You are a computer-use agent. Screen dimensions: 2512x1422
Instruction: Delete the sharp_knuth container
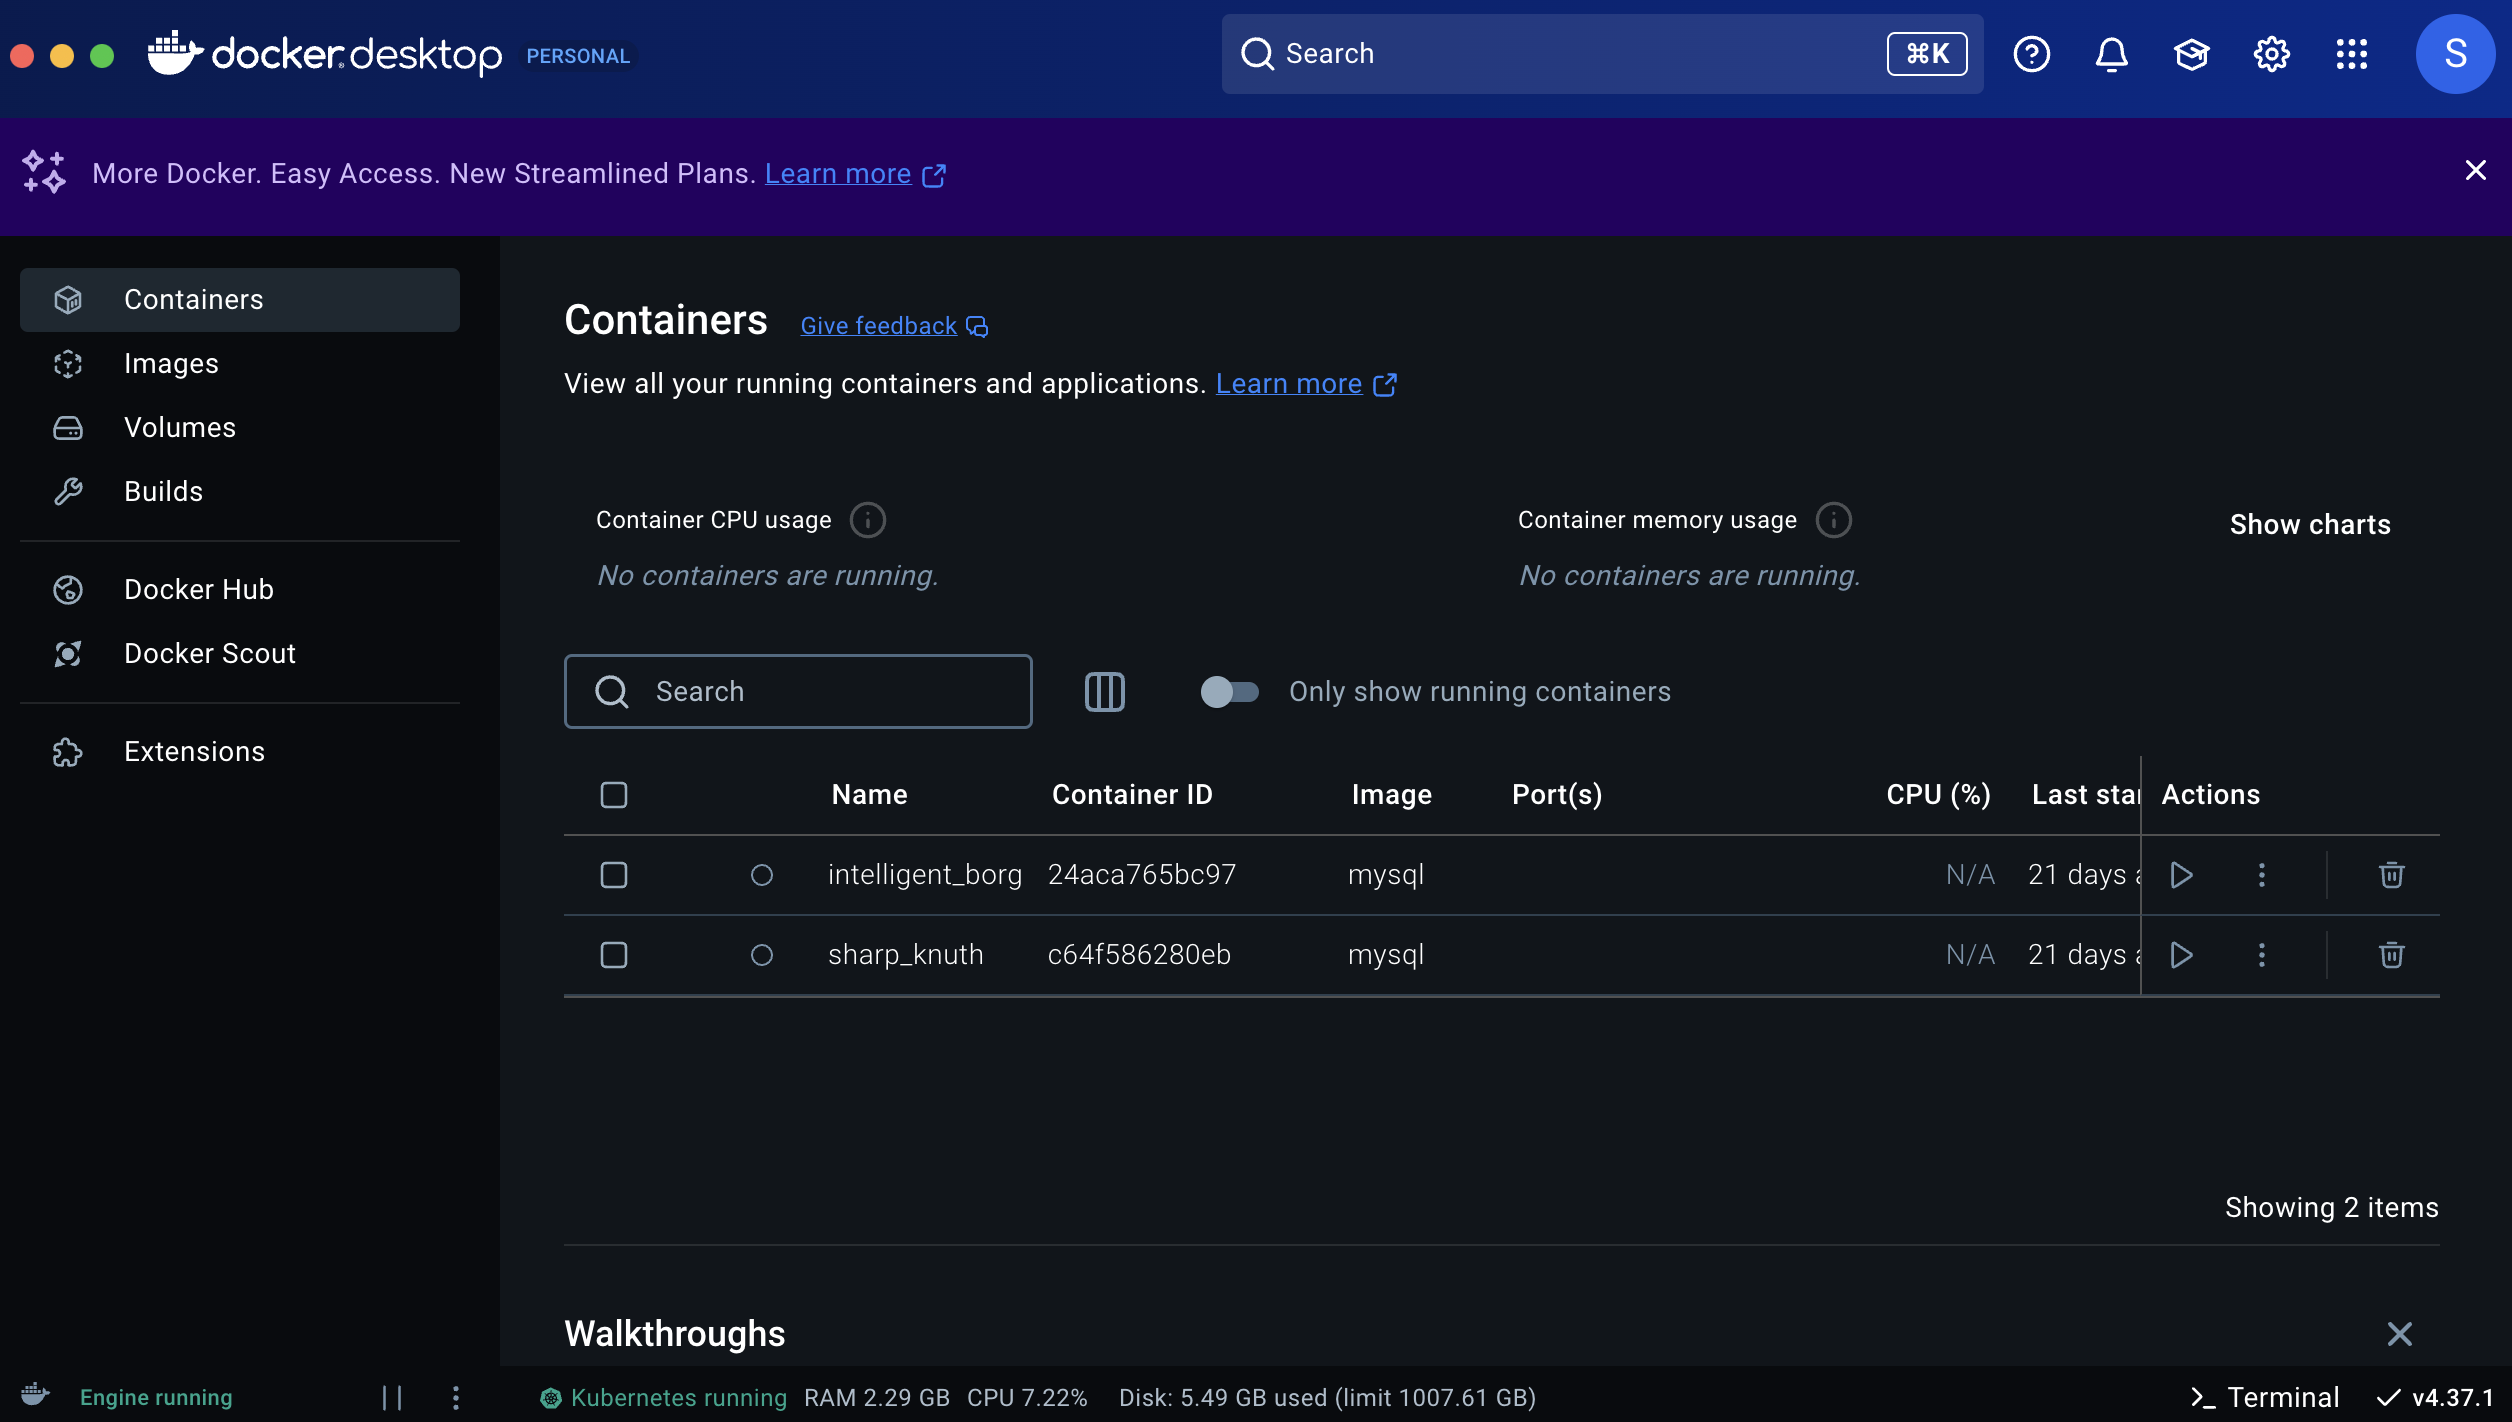pos(2391,955)
